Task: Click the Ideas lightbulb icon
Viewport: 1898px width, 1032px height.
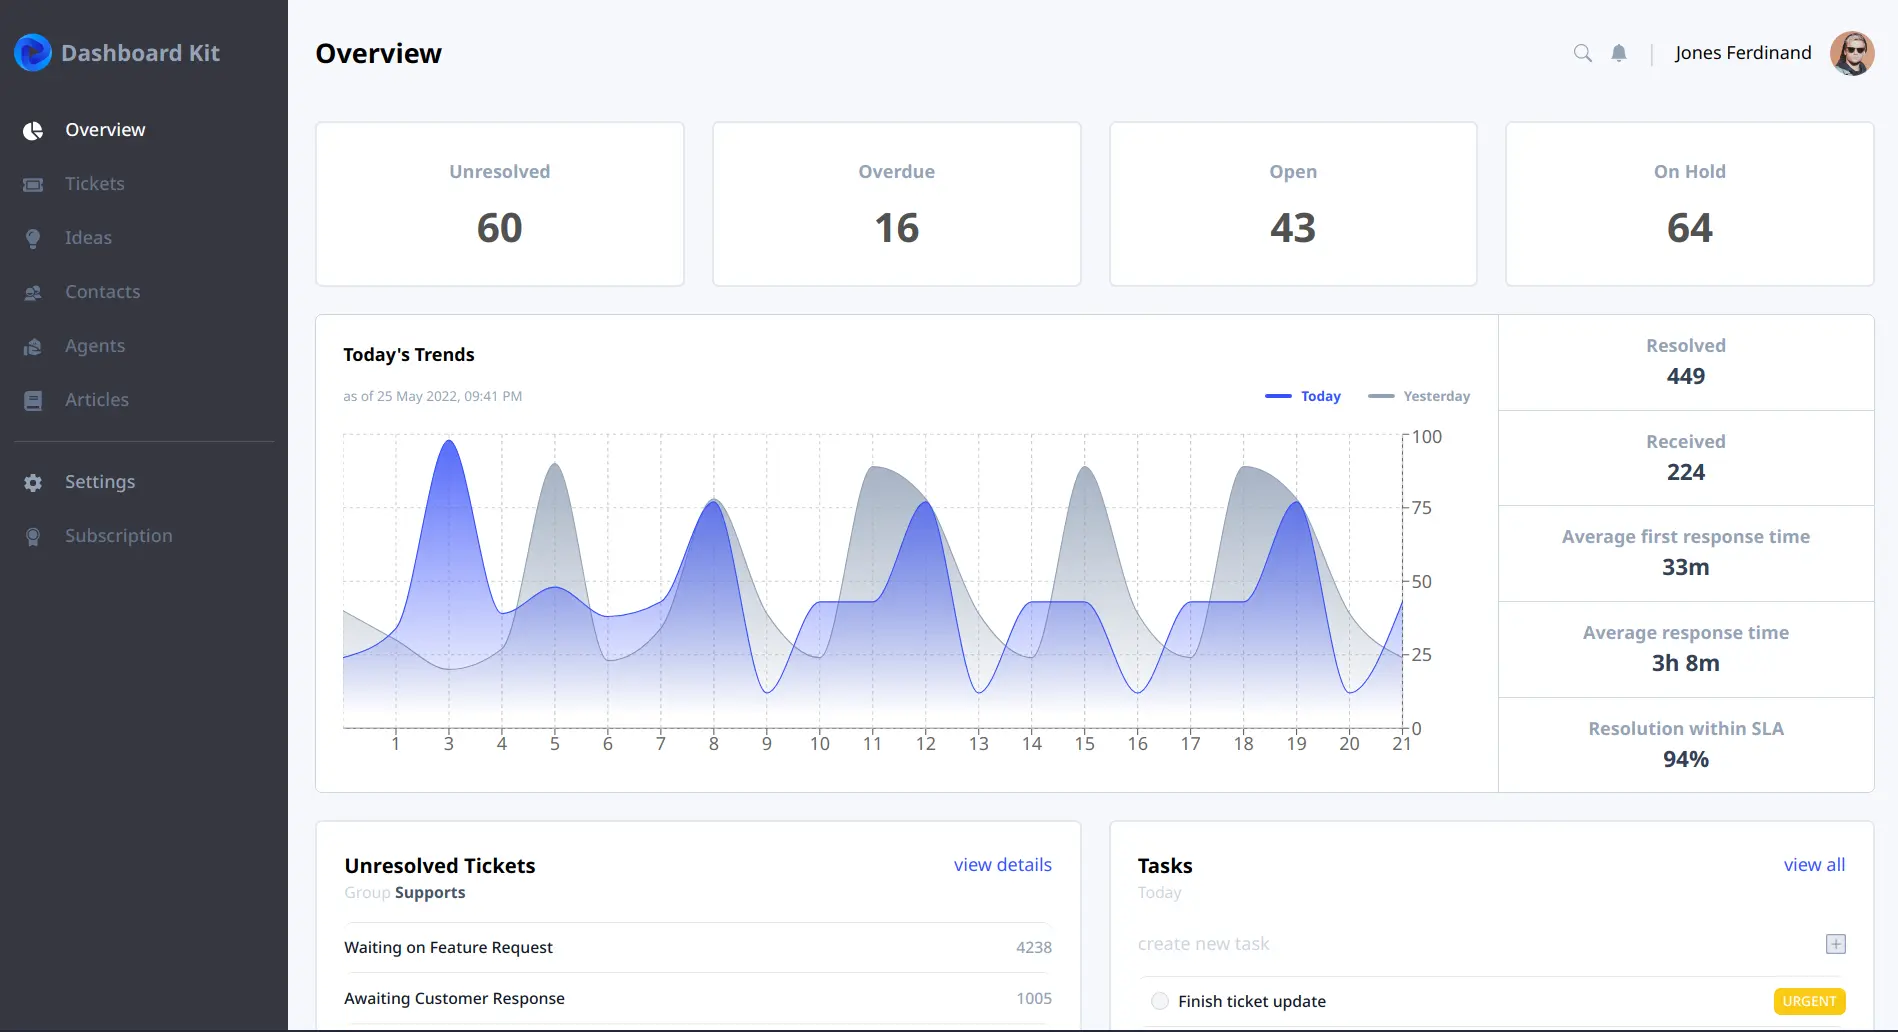Action: tap(33, 238)
